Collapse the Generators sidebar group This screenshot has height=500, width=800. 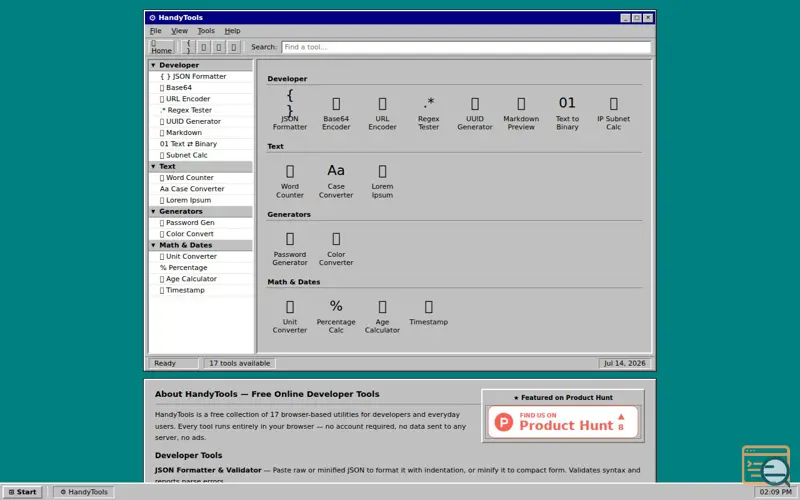[x=201, y=211]
